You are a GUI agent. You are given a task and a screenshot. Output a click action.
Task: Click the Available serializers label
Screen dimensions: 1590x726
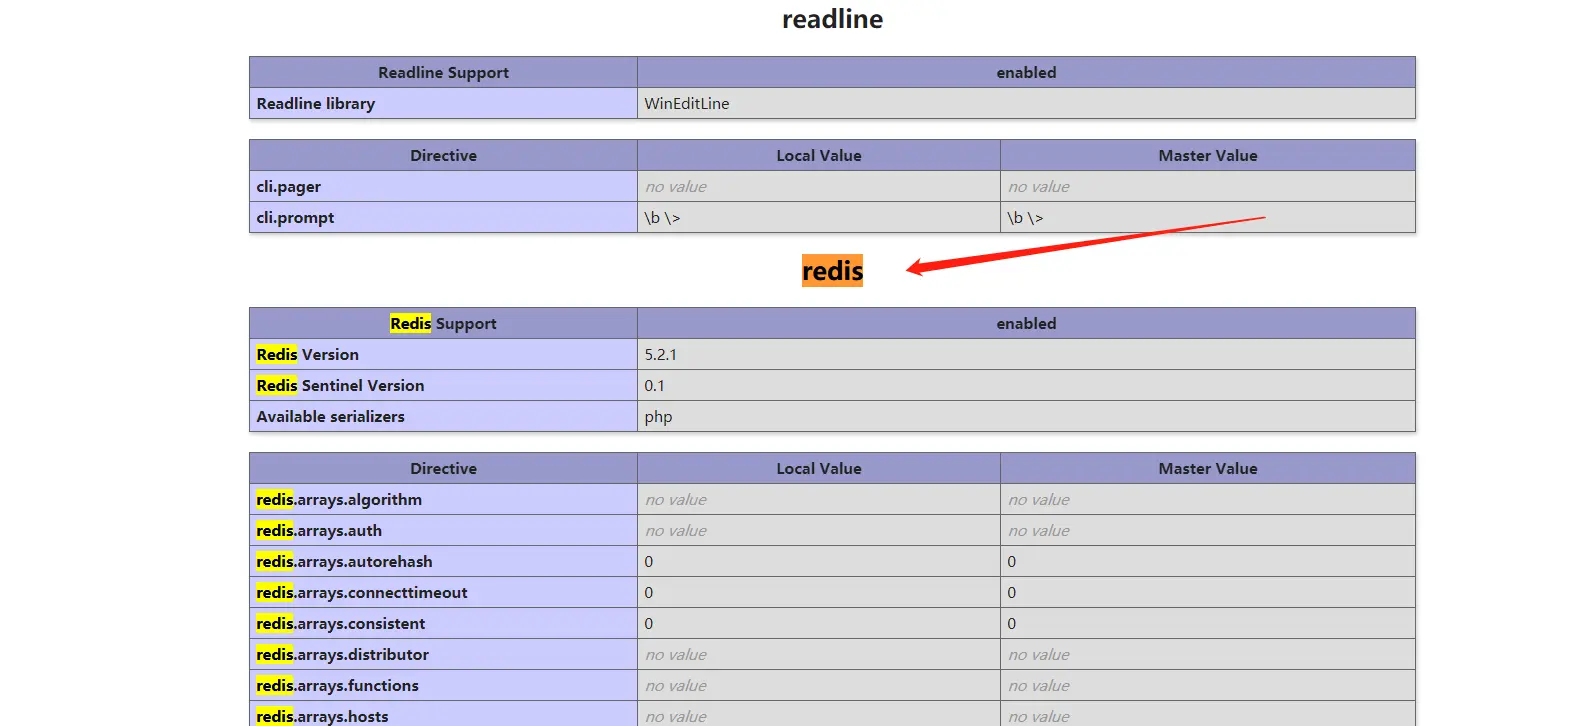pos(330,416)
